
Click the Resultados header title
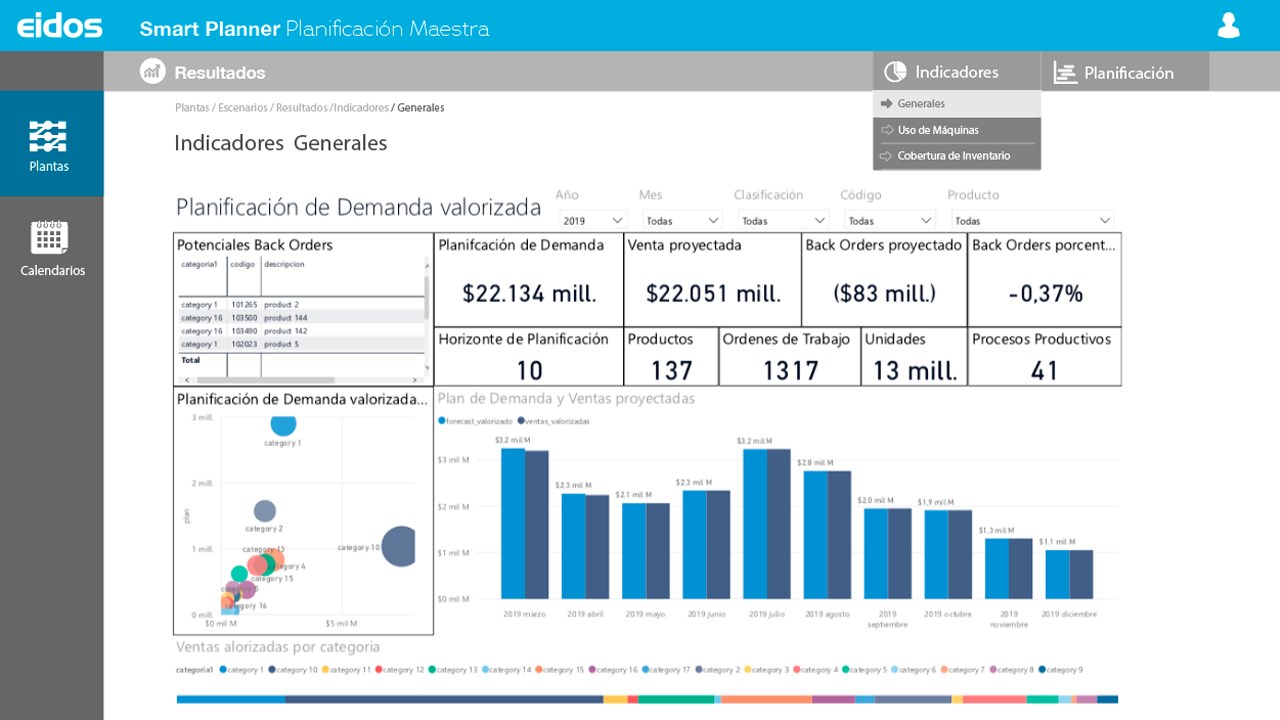coord(220,73)
